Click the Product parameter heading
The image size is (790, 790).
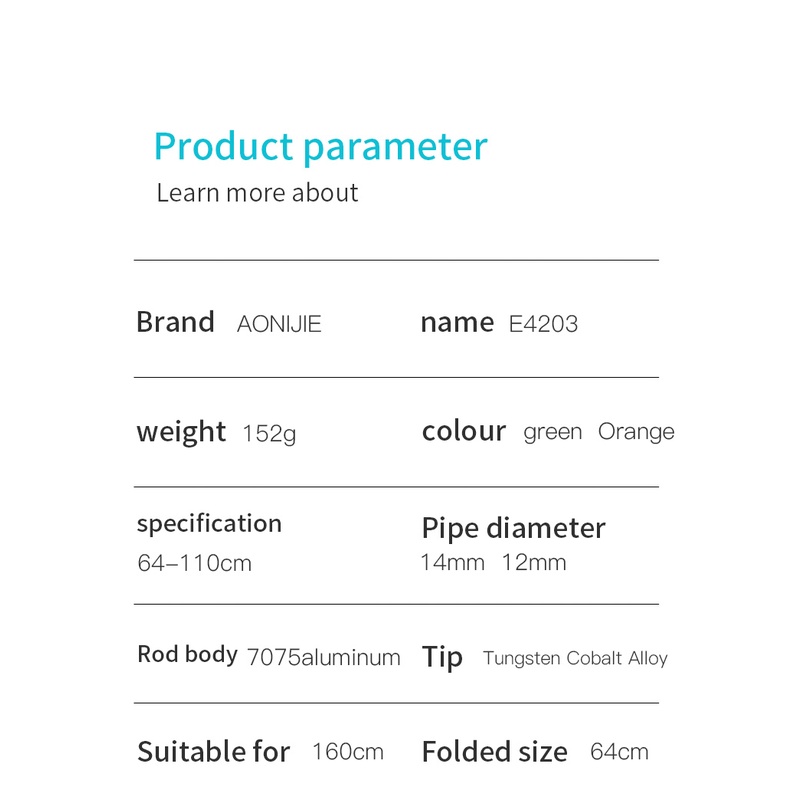(320, 147)
